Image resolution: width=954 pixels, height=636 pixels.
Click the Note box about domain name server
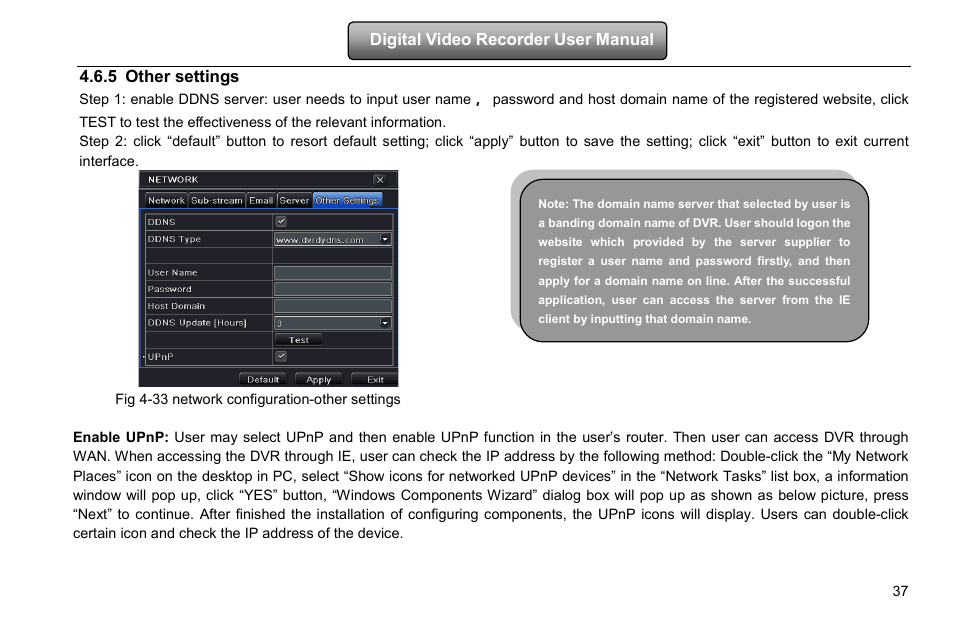point(694,260)
